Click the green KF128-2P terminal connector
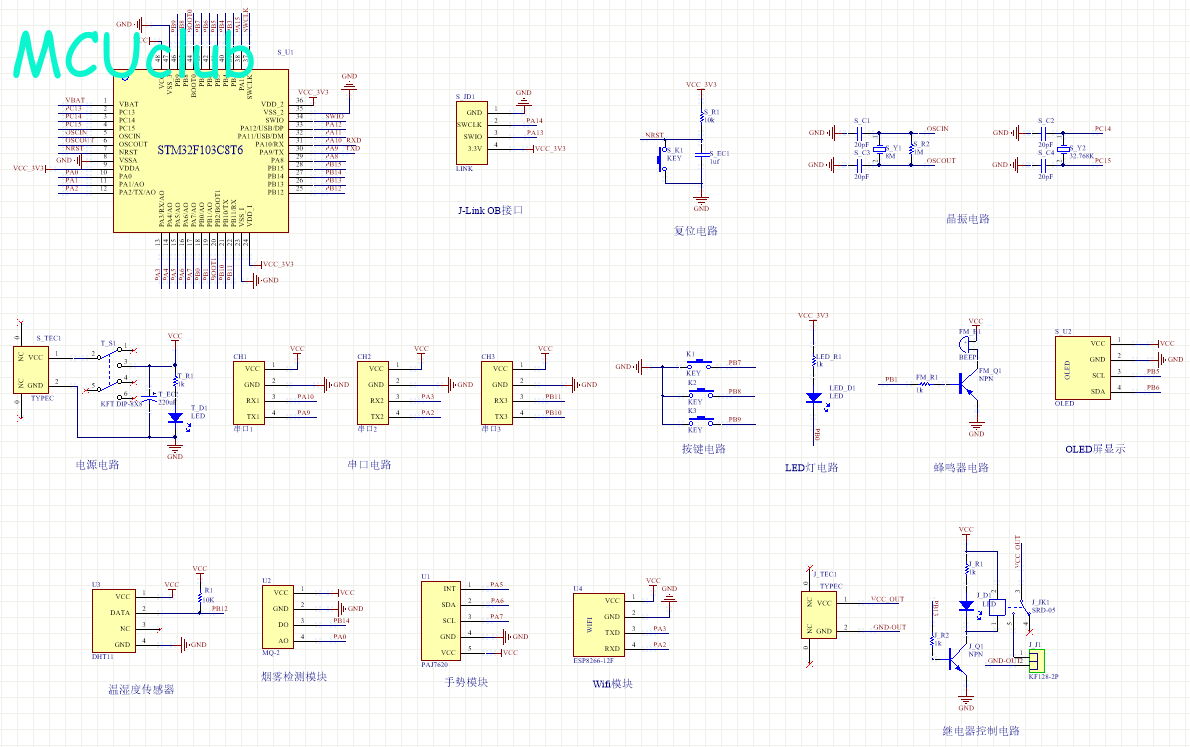Viewport: 1190px width, 747px height. tap(1035, 661)
